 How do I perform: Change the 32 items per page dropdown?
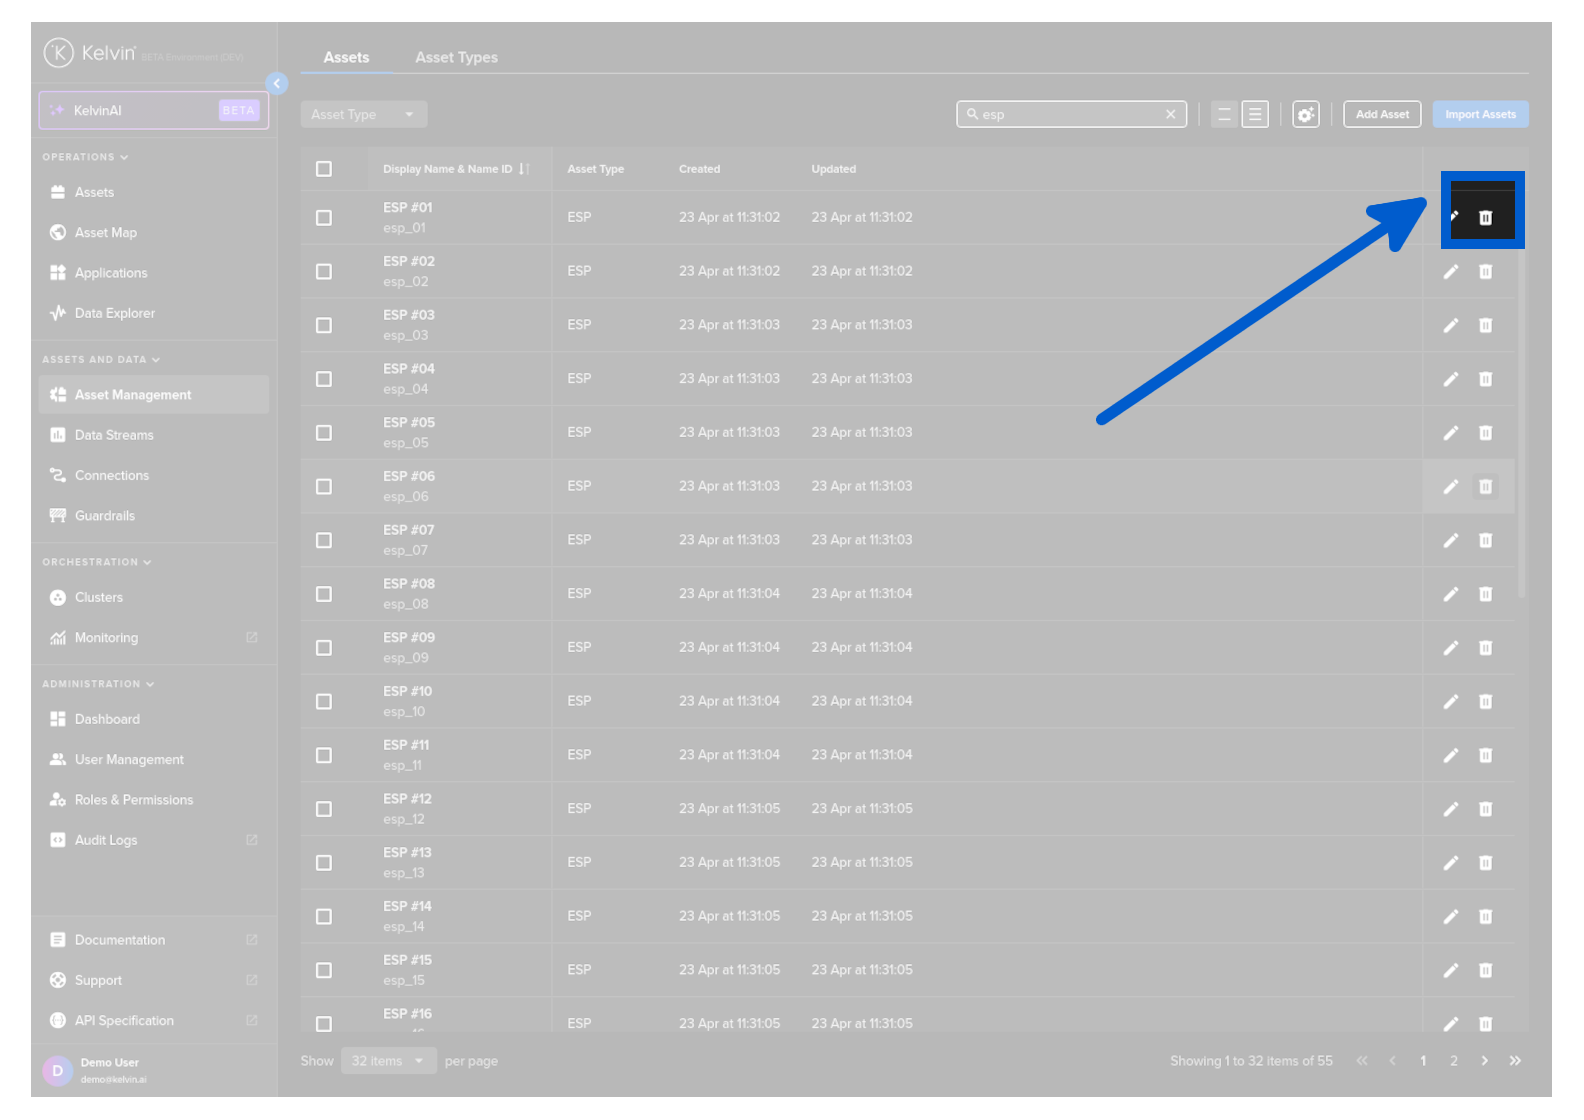[x=388, y=1061]
